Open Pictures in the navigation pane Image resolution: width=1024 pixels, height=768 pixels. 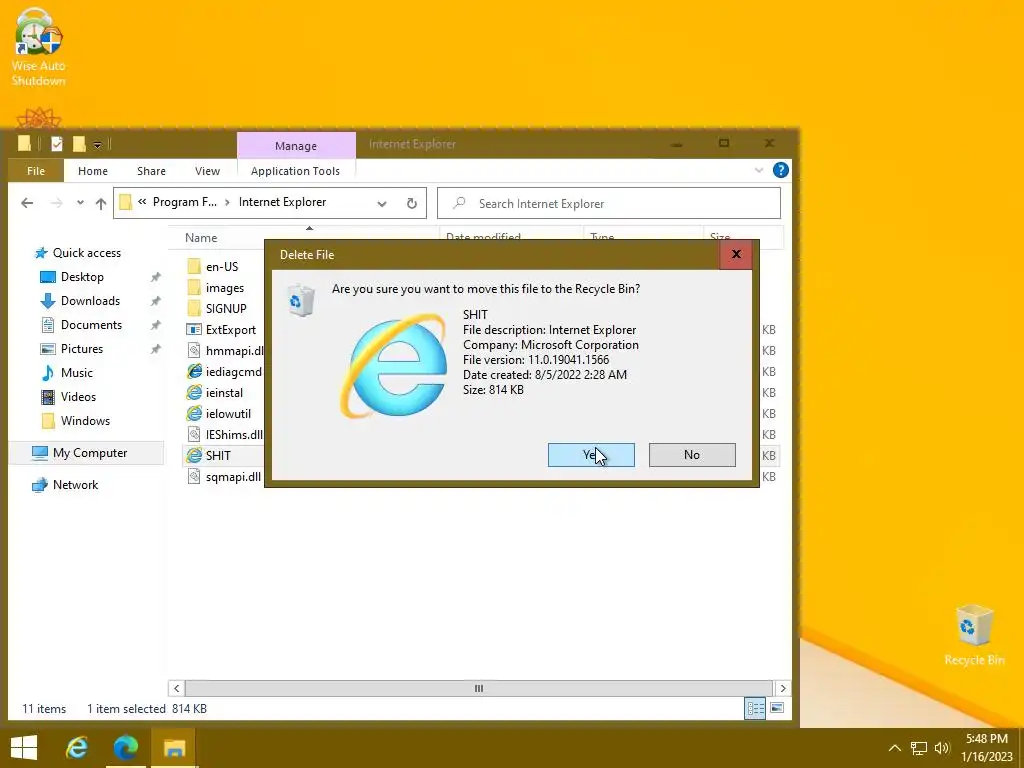[x=82, y=349]
